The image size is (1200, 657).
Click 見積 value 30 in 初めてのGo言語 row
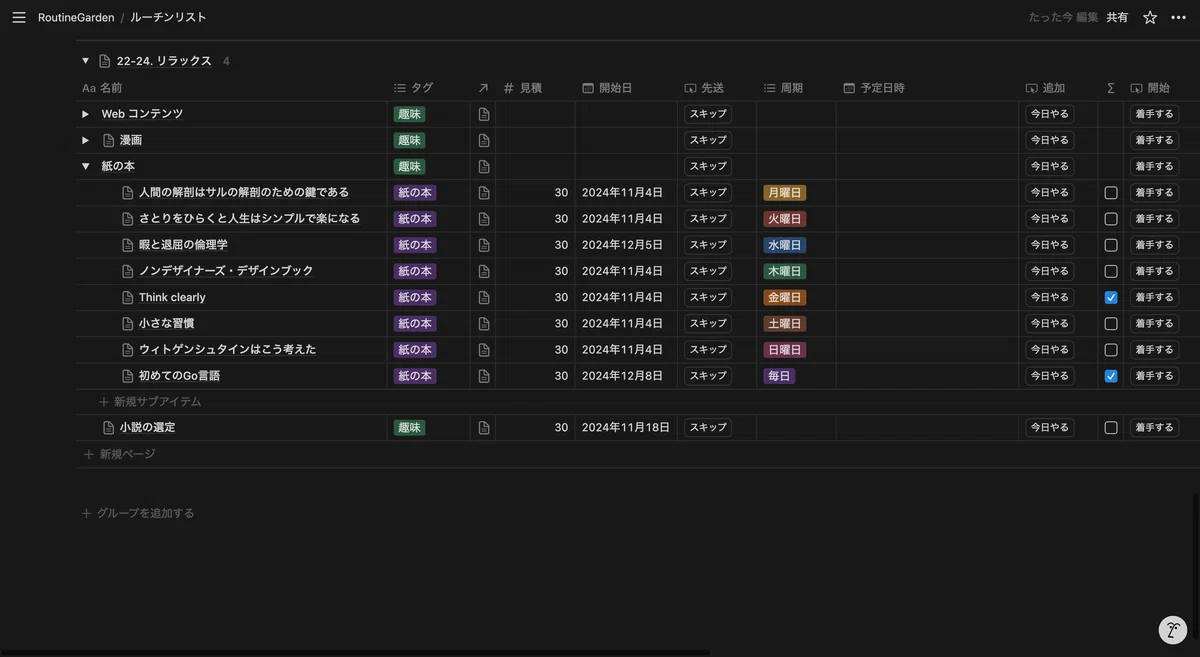coord(561,376)
